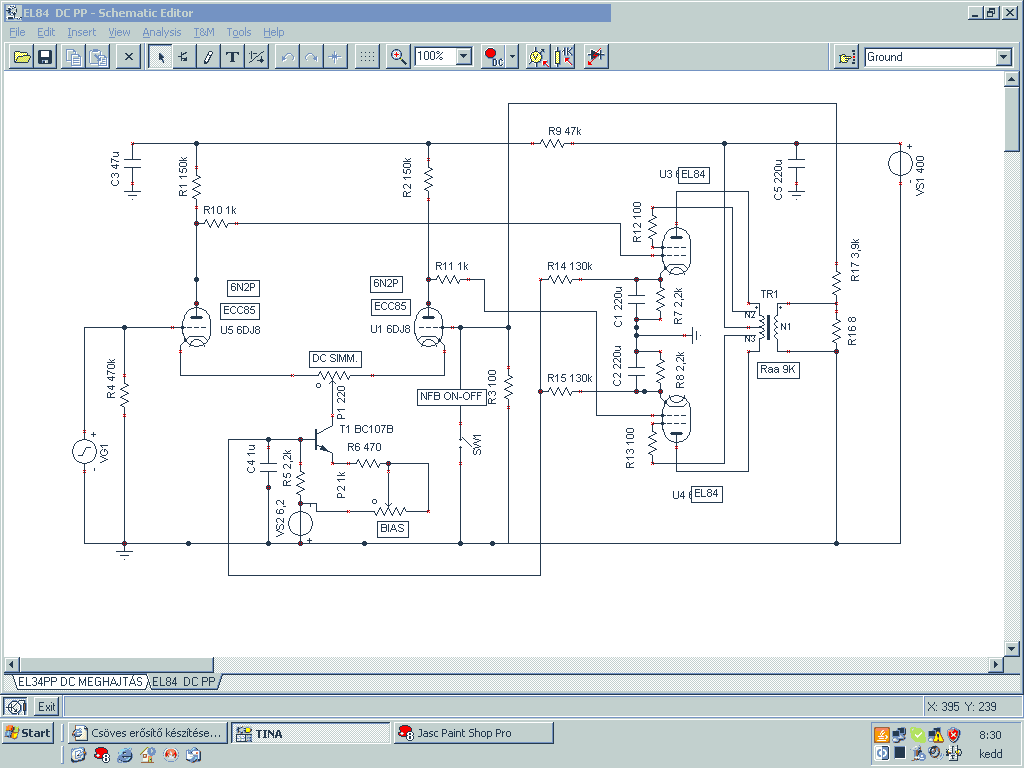This screenshot has height=768, width=1024.
Task: Select the U4 EL84 tube label
Action: (x=706, y=494)
